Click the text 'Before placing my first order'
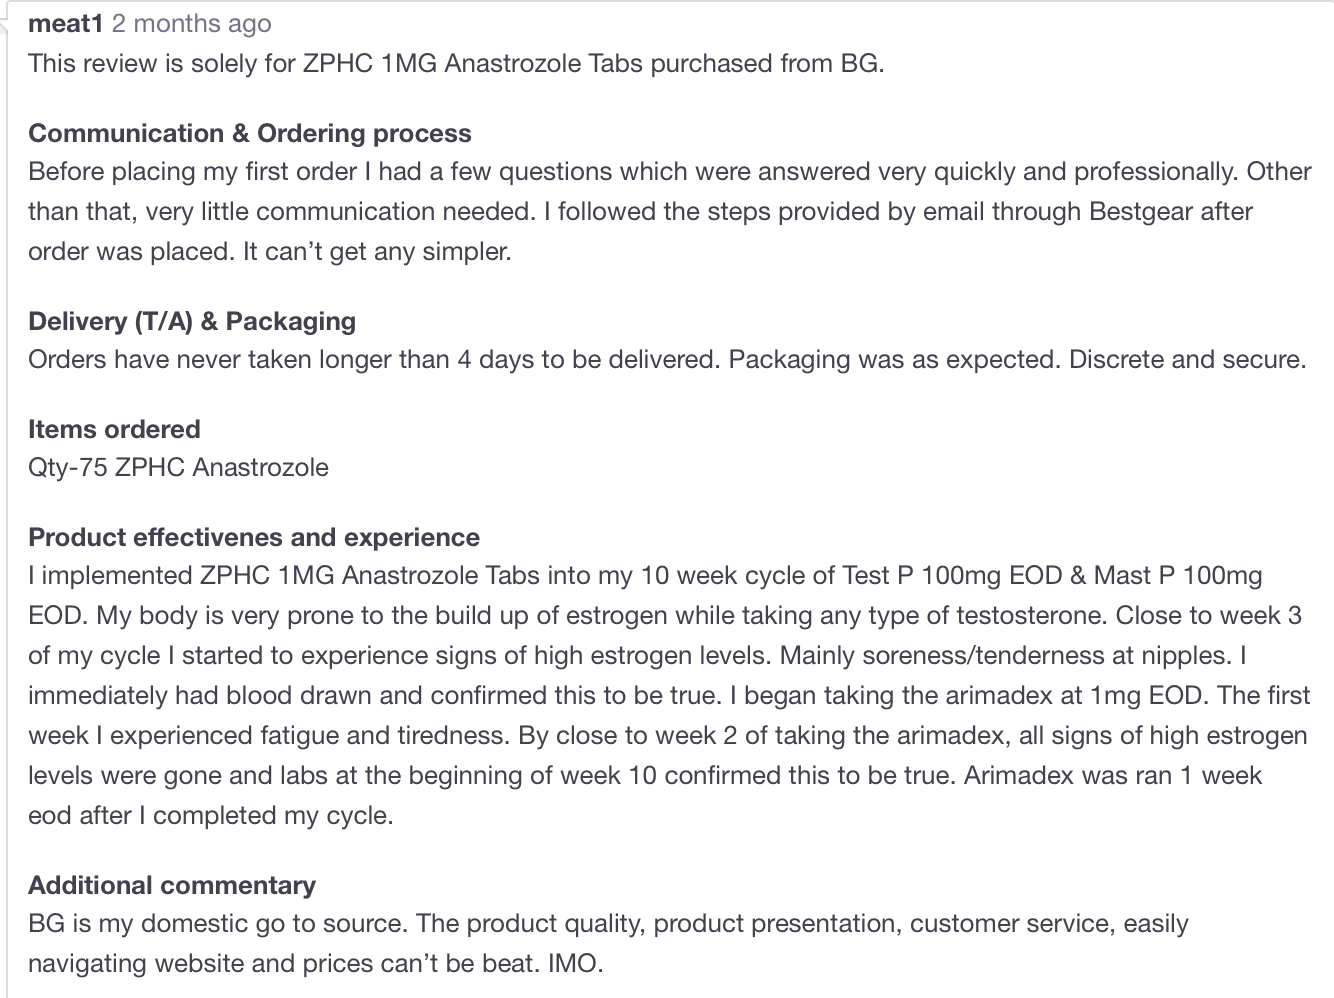The image size is (1334, 998). (192, 171)
